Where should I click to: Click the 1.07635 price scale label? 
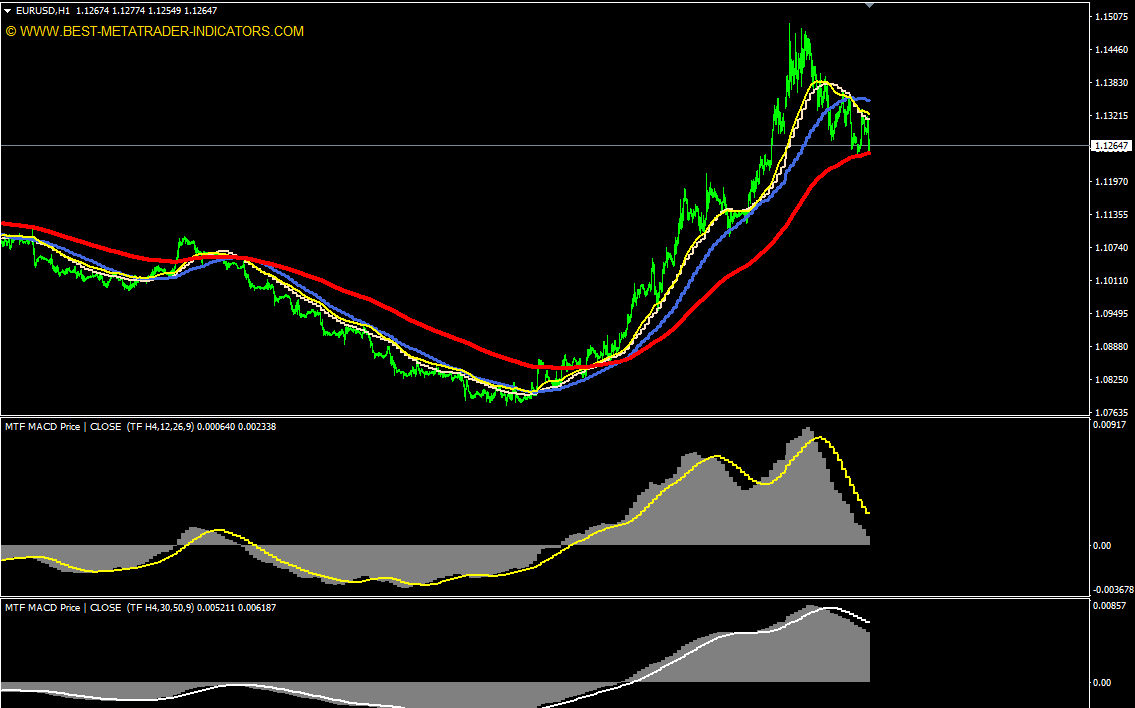(x=1111, y=412)
